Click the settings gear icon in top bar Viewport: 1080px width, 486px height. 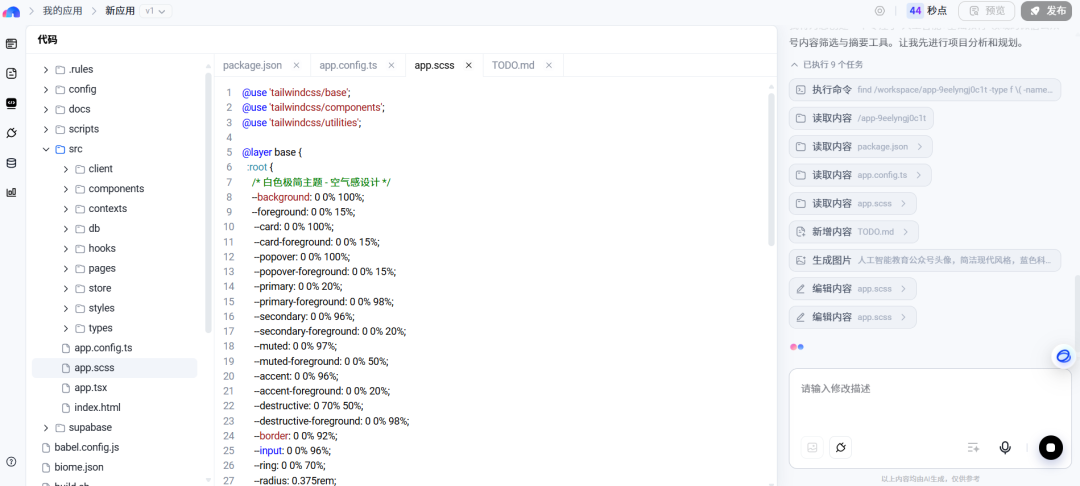tap(880, 11)
